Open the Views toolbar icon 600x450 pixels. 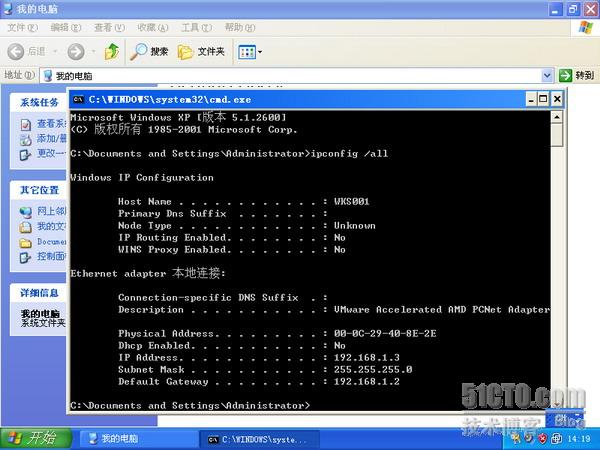[246, 52]
